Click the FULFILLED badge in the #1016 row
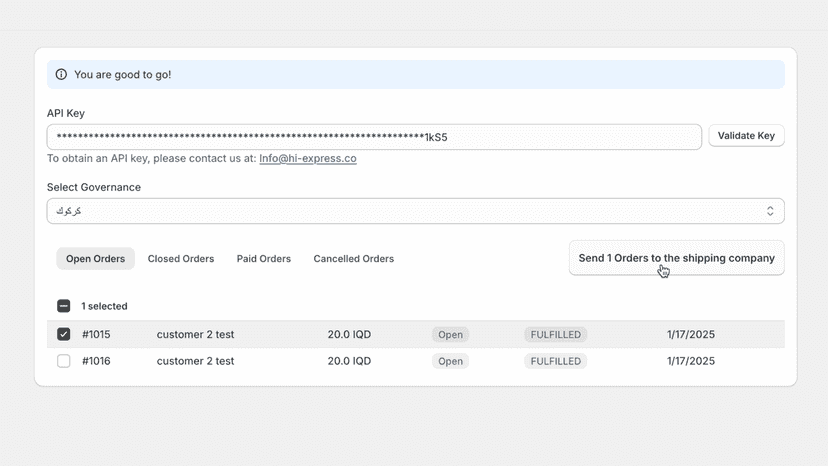Screen dimensions: 828x466 tap(556, 361)
